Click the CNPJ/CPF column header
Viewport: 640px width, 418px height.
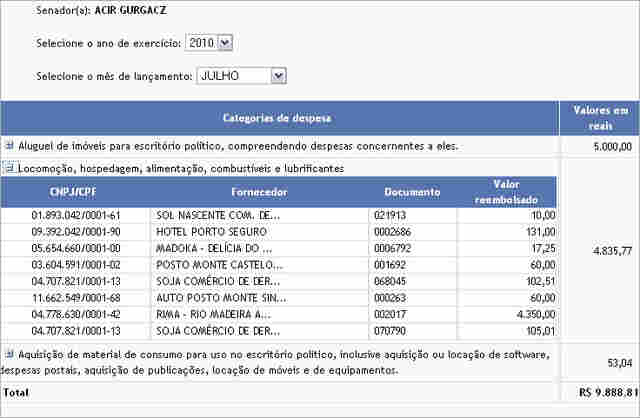click(75, 191)
